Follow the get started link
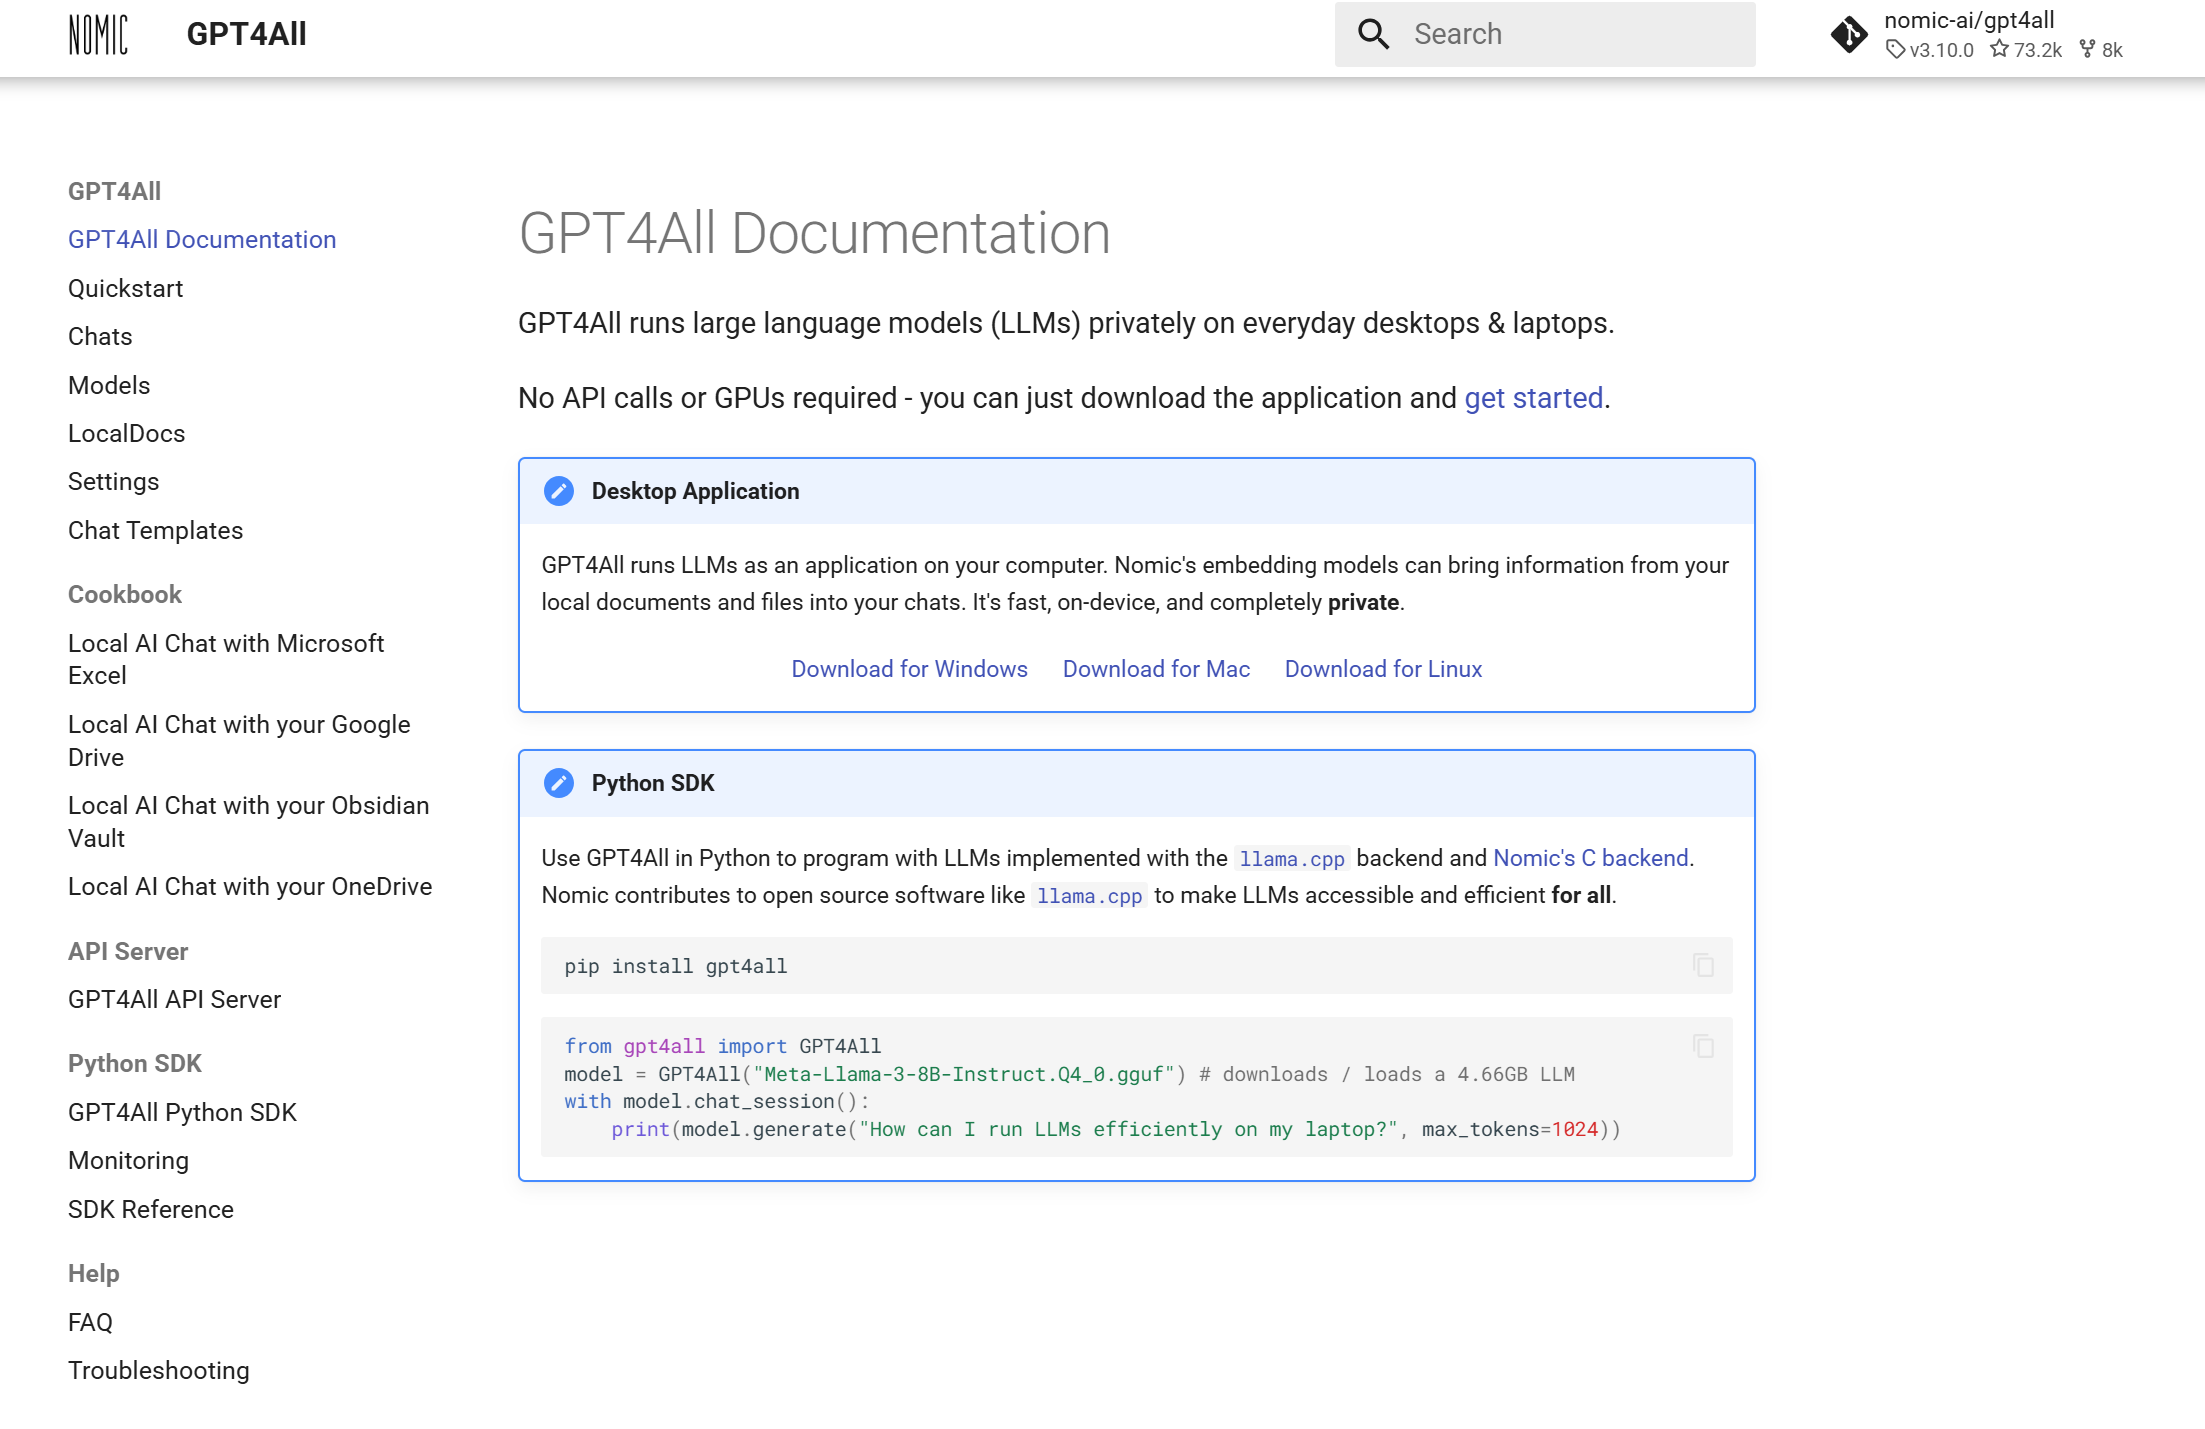 click(1533, 398)
